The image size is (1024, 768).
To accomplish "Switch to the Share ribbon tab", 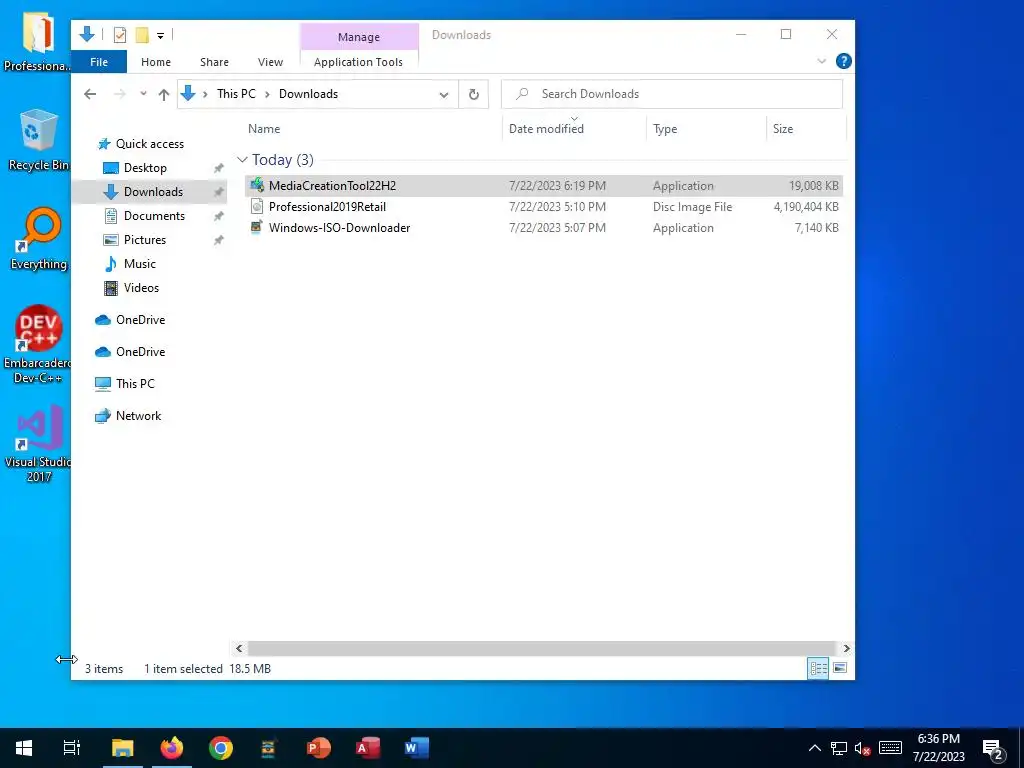I will [214, 62].
